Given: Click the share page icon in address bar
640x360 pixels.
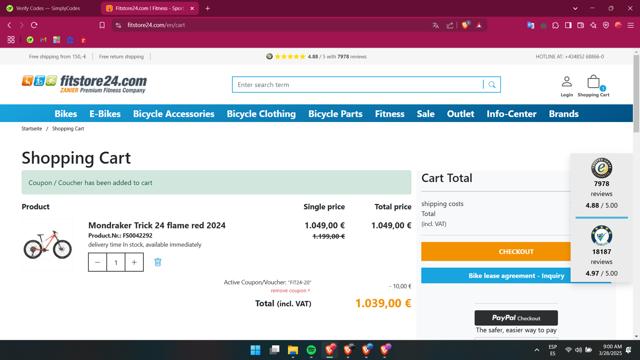Looking at the screenshot, I should 450,26.
